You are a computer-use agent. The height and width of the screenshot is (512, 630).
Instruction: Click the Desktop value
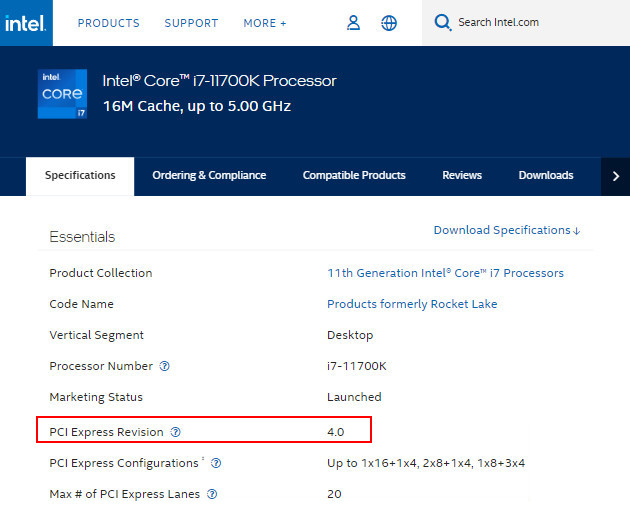click(350, 335)
